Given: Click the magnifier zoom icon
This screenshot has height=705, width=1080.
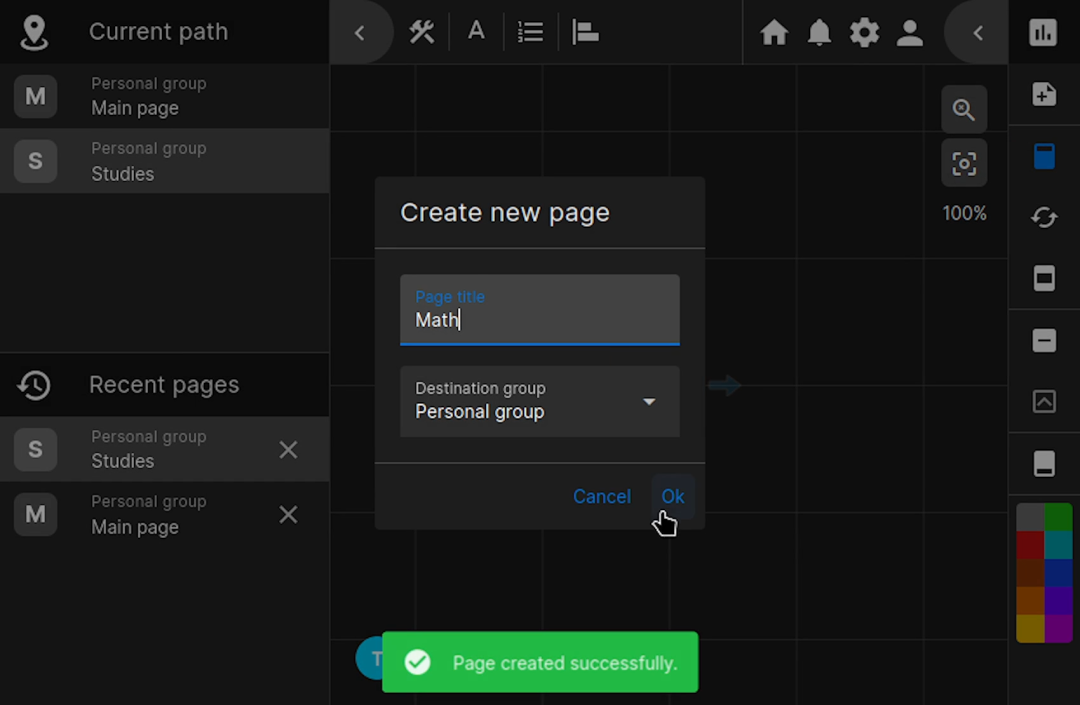Looking at the screenshot, I should point(964,110).
